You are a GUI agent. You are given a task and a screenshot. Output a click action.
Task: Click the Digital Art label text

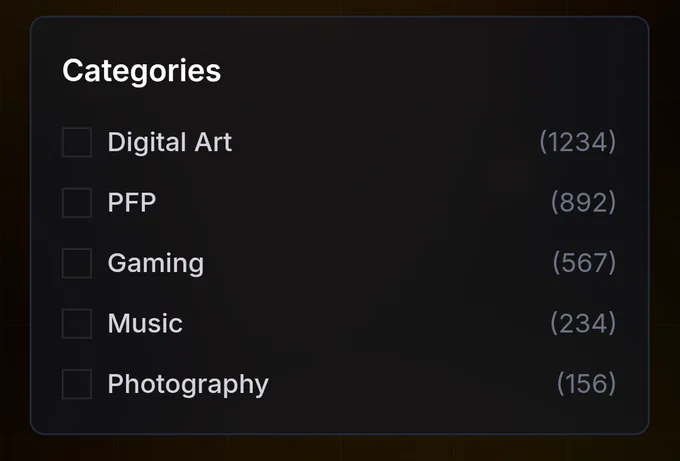(x=169, y=142)
